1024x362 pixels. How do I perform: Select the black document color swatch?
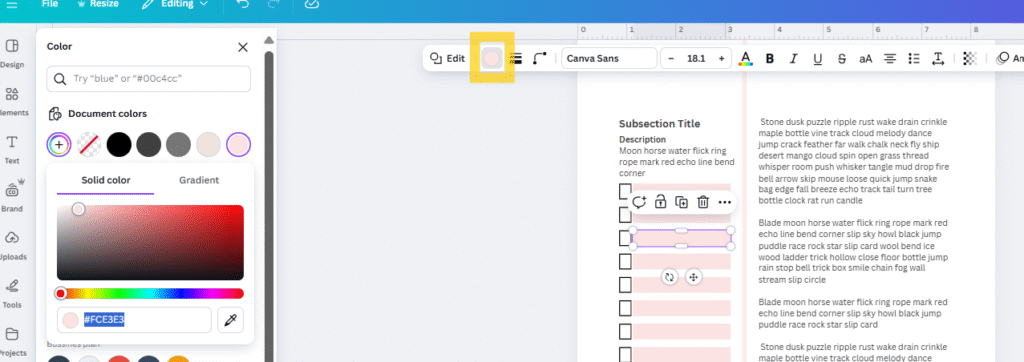(119, 144)
